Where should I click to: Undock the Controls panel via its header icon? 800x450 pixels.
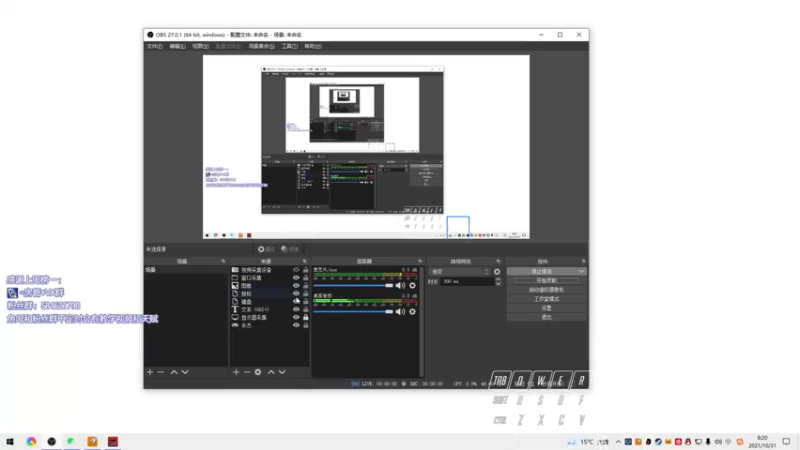pyautogui.click(x=584, y=261)
